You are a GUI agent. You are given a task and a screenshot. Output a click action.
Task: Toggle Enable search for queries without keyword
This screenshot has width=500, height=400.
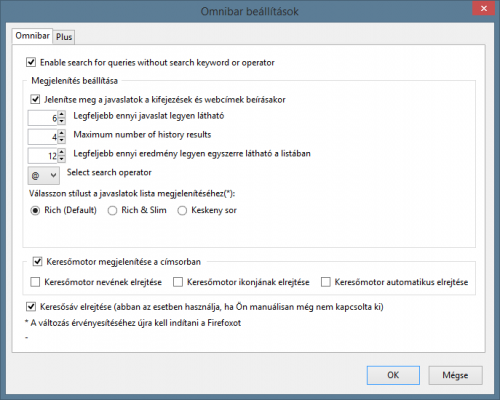tap(31, 62)
